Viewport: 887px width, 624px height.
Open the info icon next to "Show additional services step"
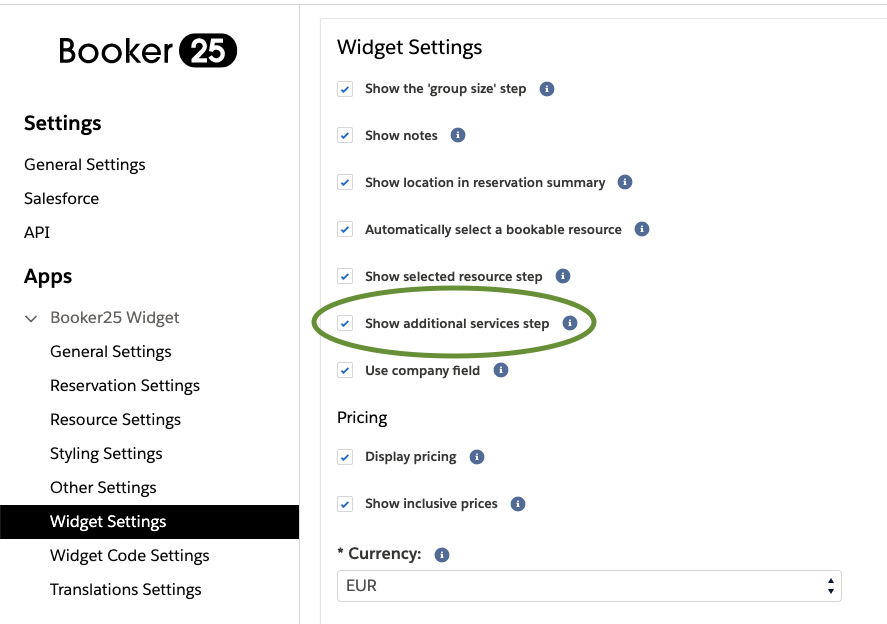(569, 323)
